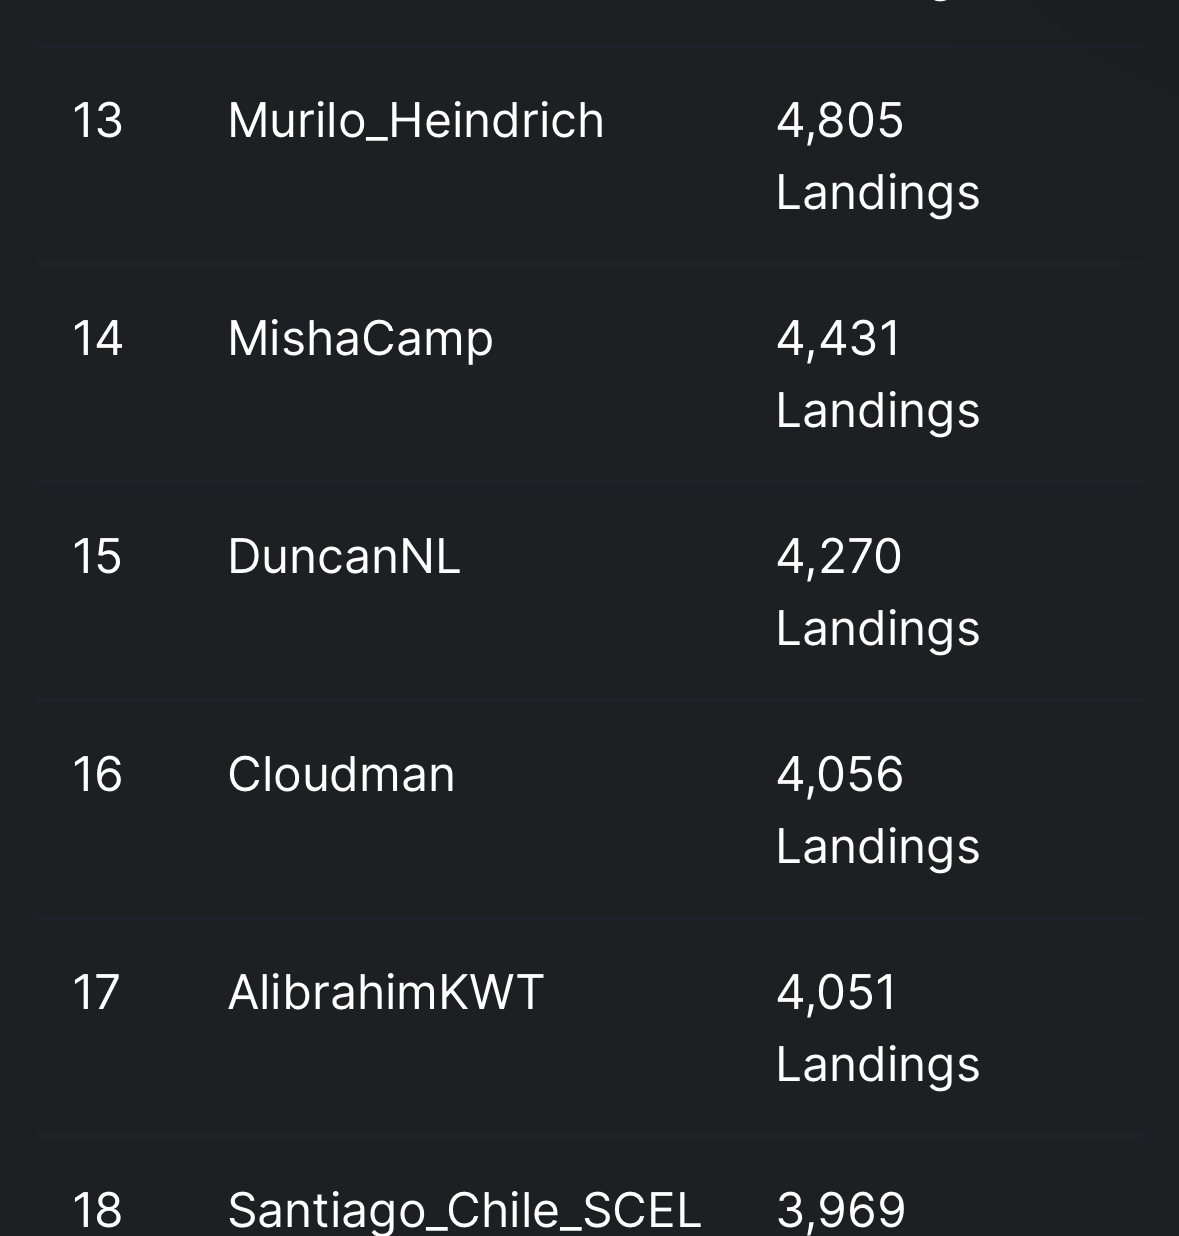Click the word Landings under 4,805
This screenshot has height=1236, width=1179.
[x=878, y=193]
